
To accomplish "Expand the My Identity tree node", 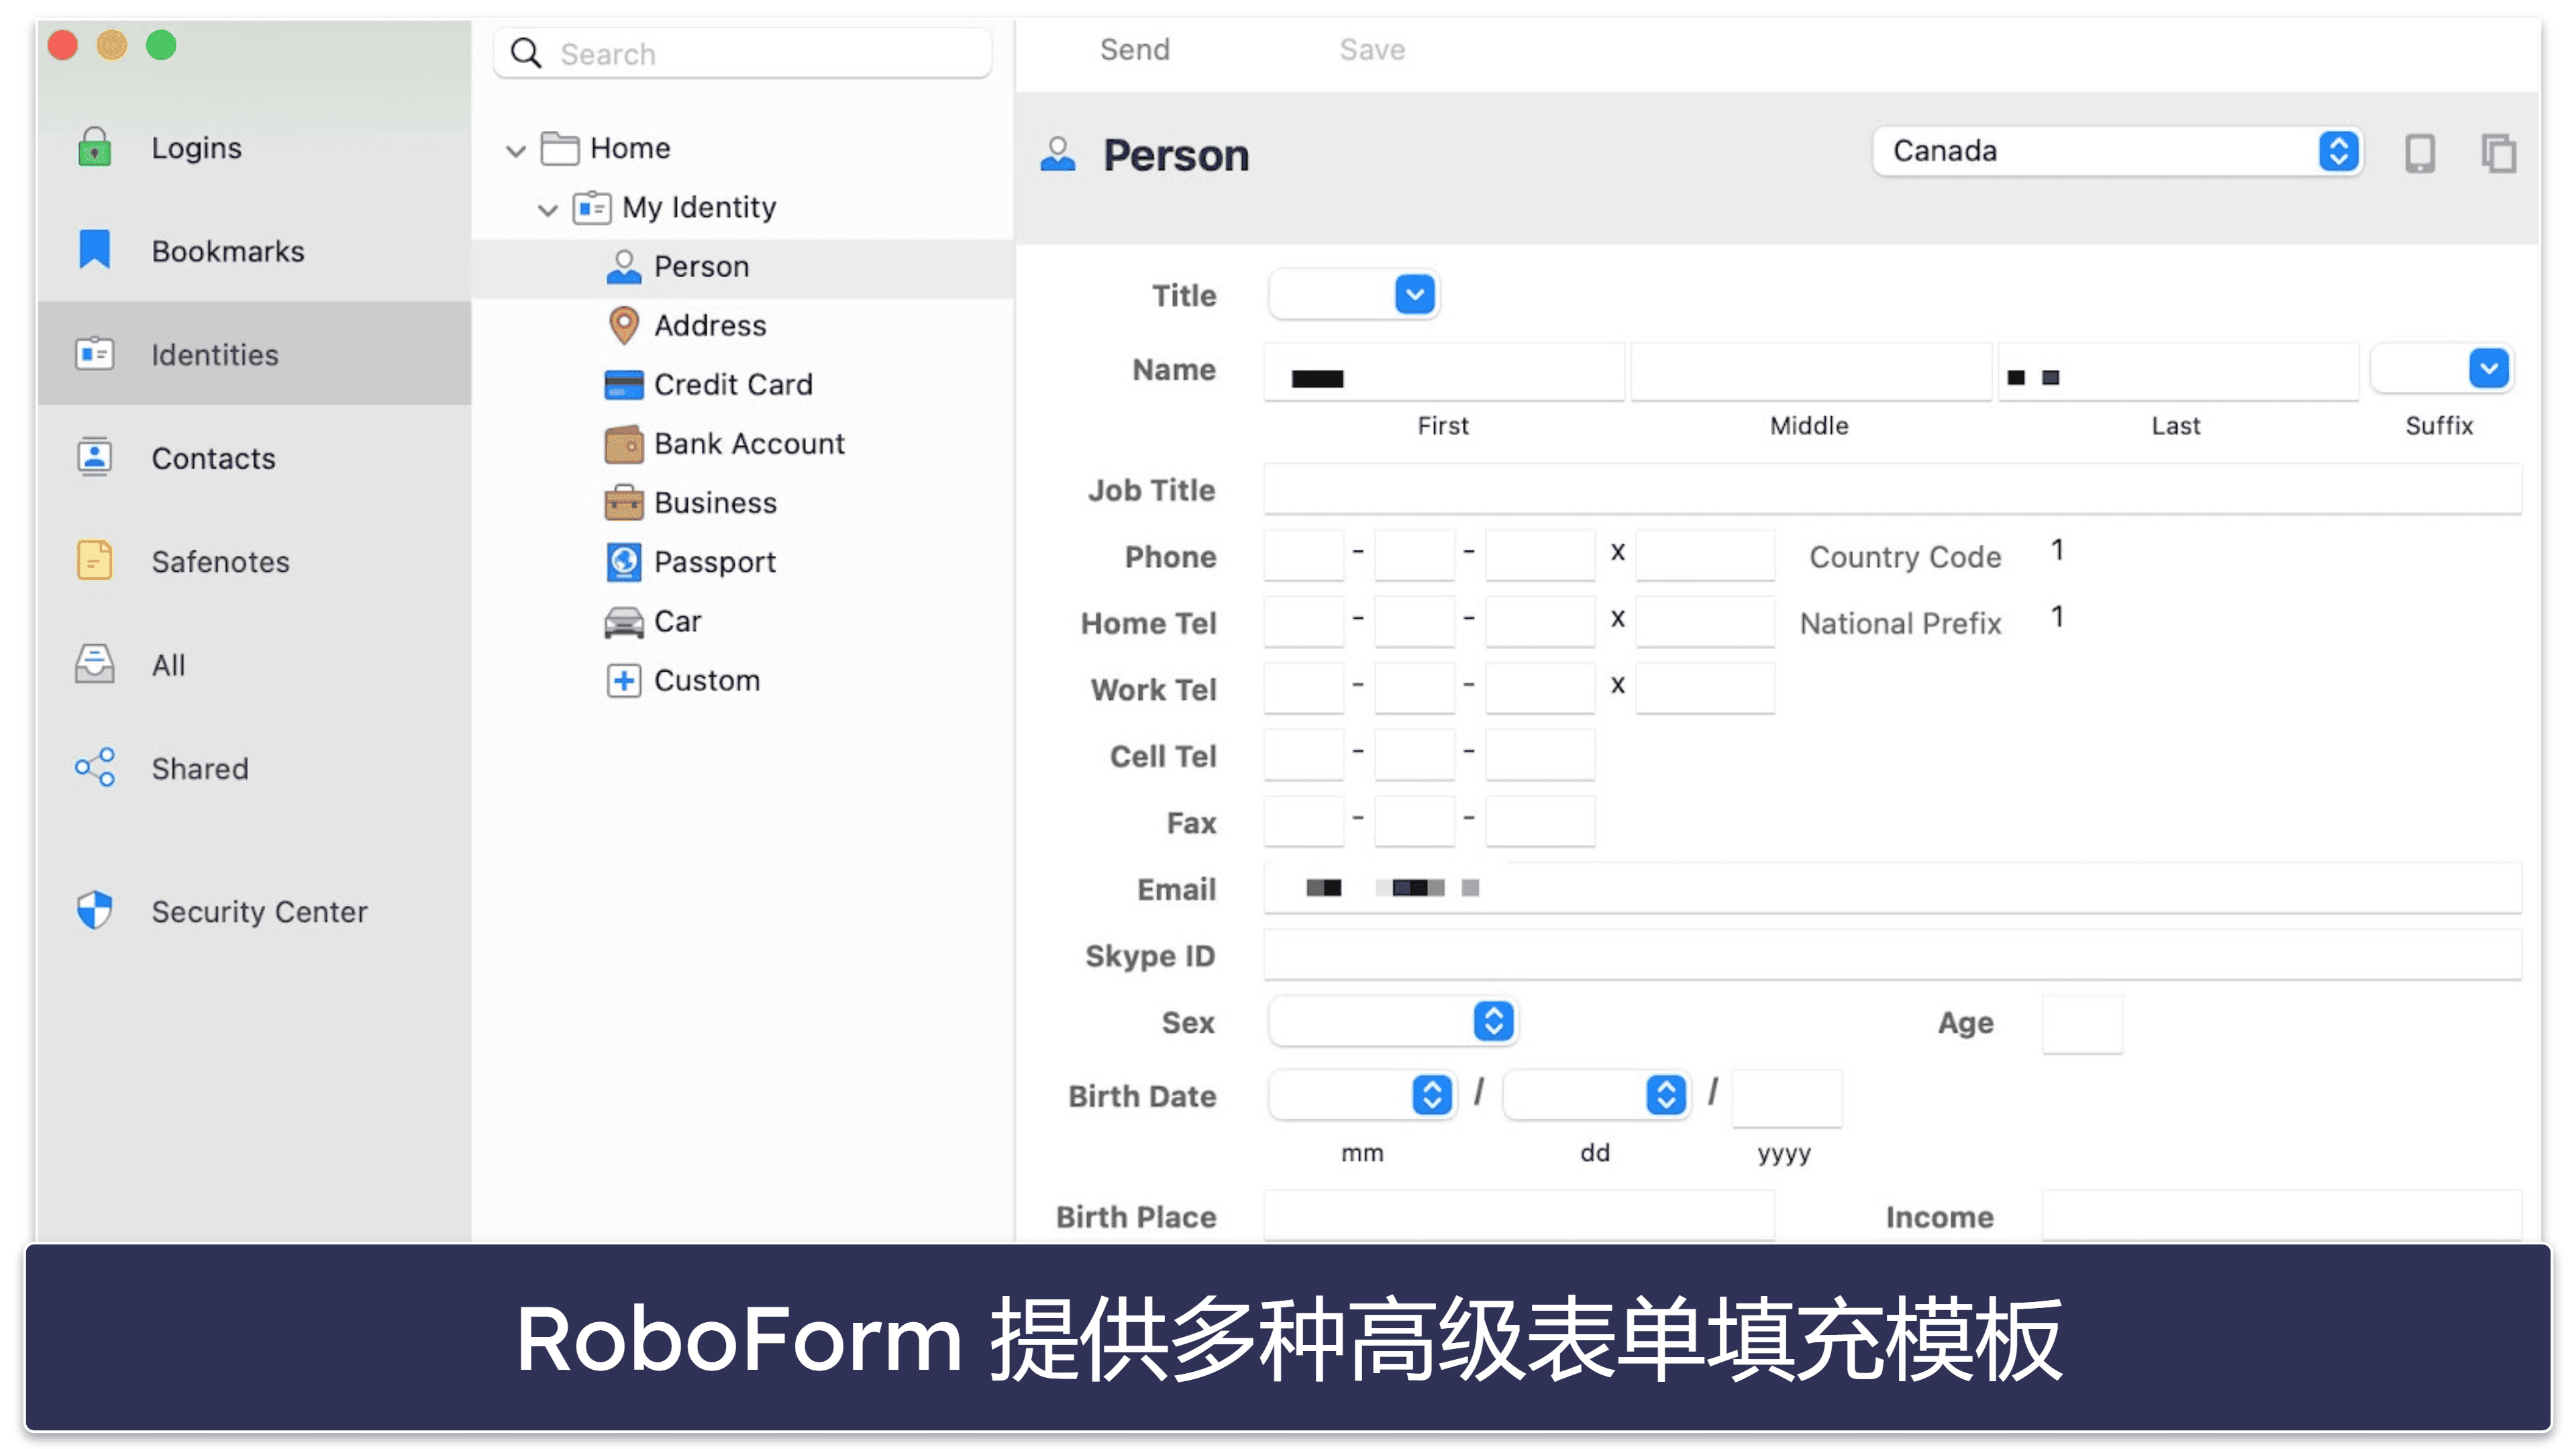I will coord(545,207).
